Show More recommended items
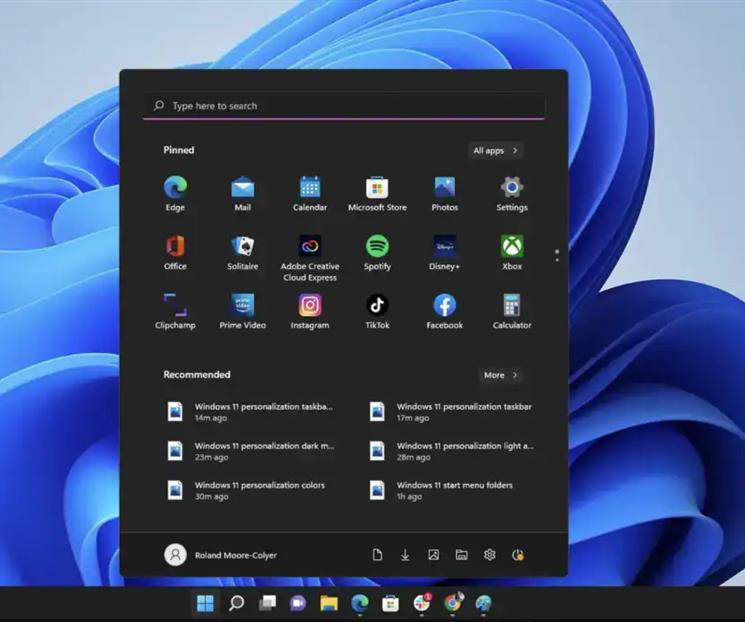 pyautogui.click(x=501, y=375)
